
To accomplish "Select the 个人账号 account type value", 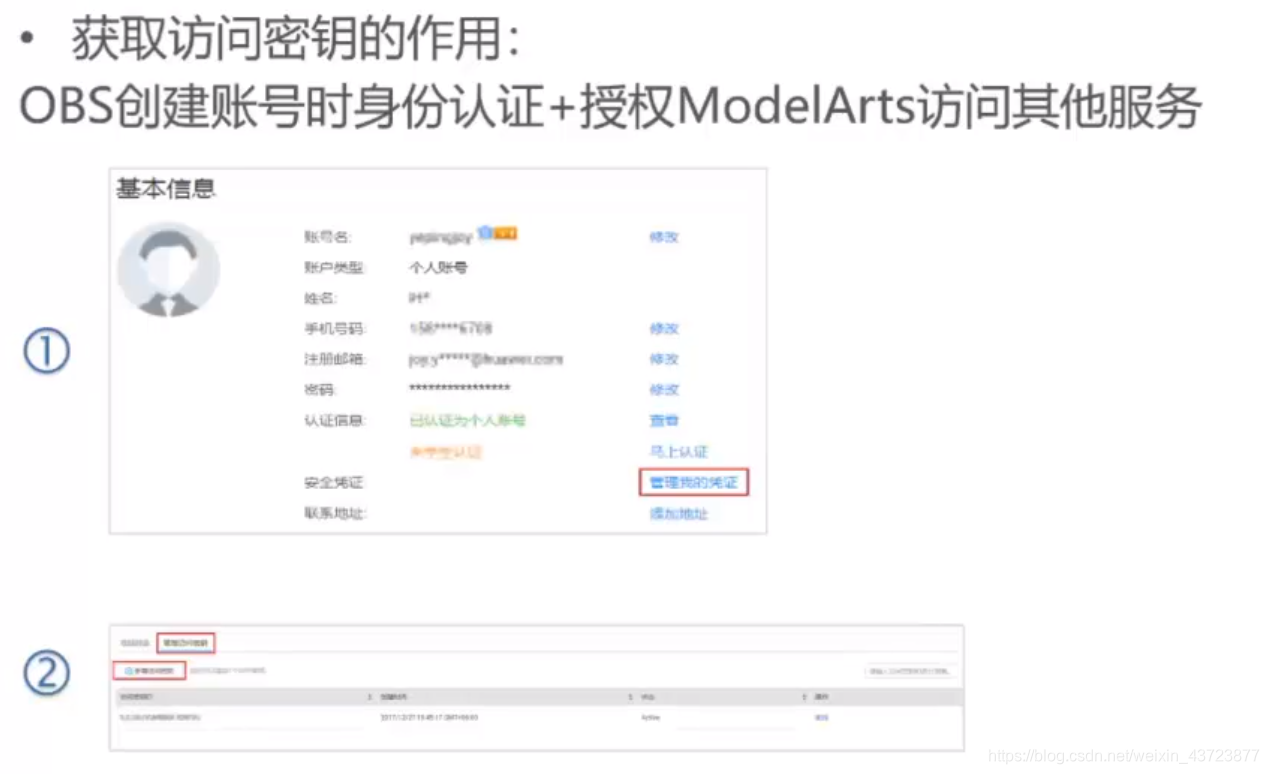I will [438, 267].
